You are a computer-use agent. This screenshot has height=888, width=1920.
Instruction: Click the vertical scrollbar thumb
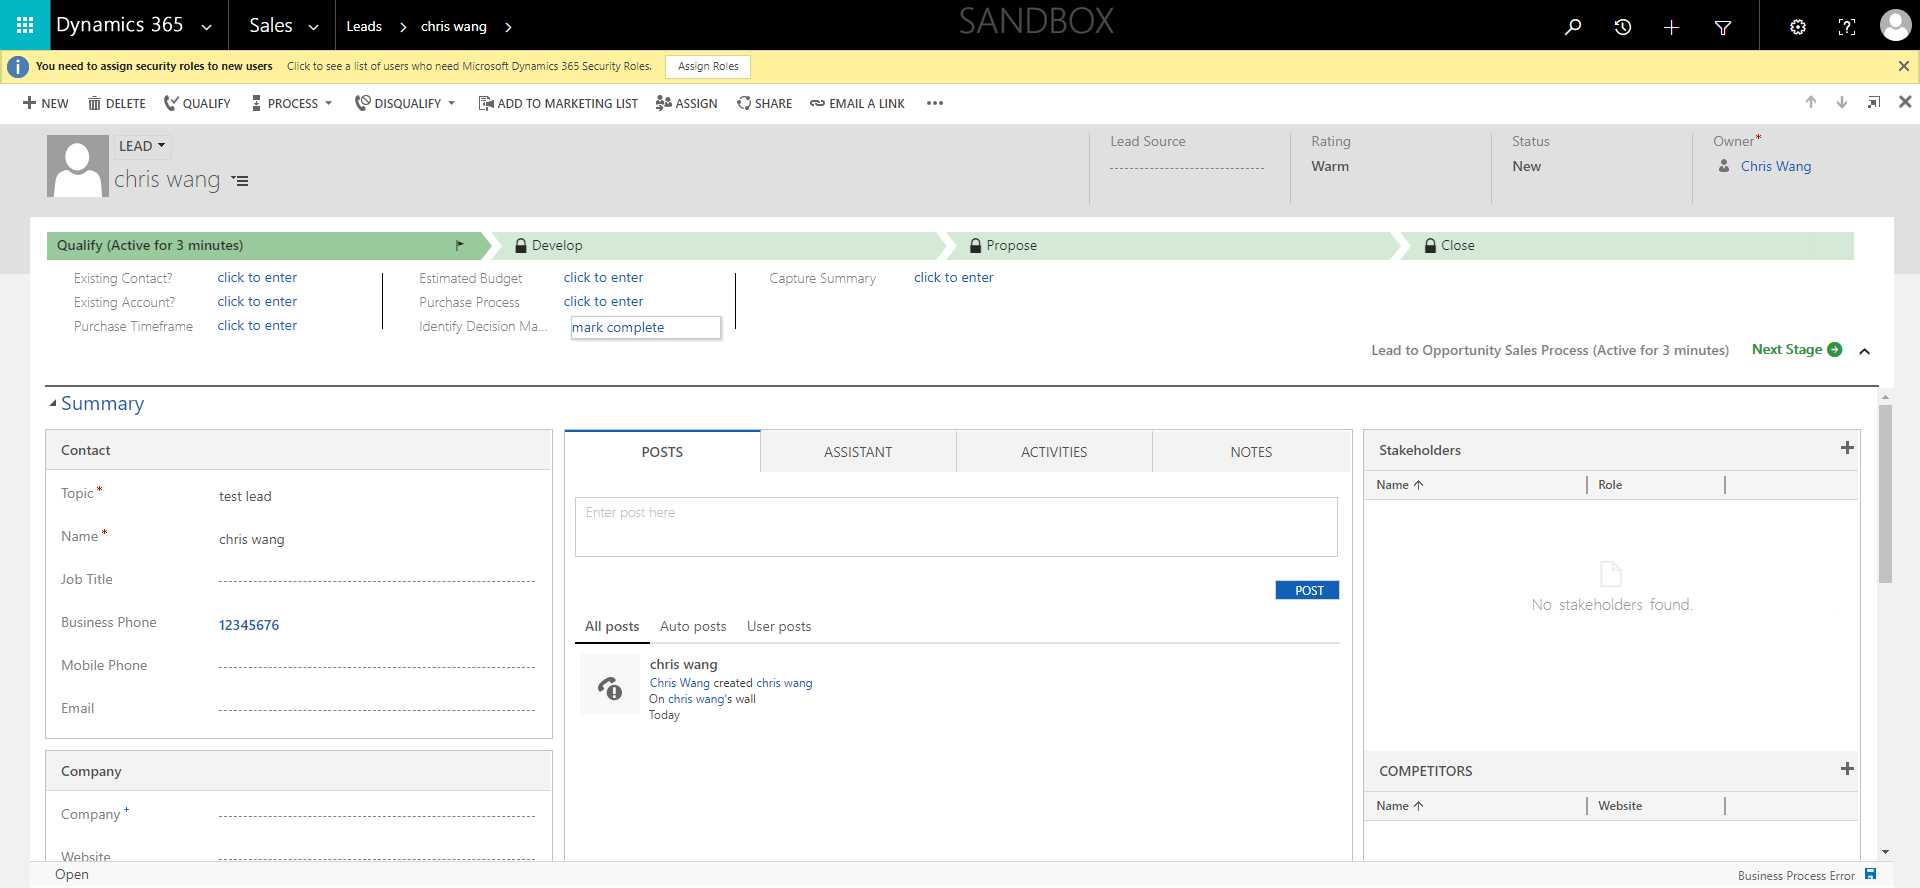point(1885,495)
